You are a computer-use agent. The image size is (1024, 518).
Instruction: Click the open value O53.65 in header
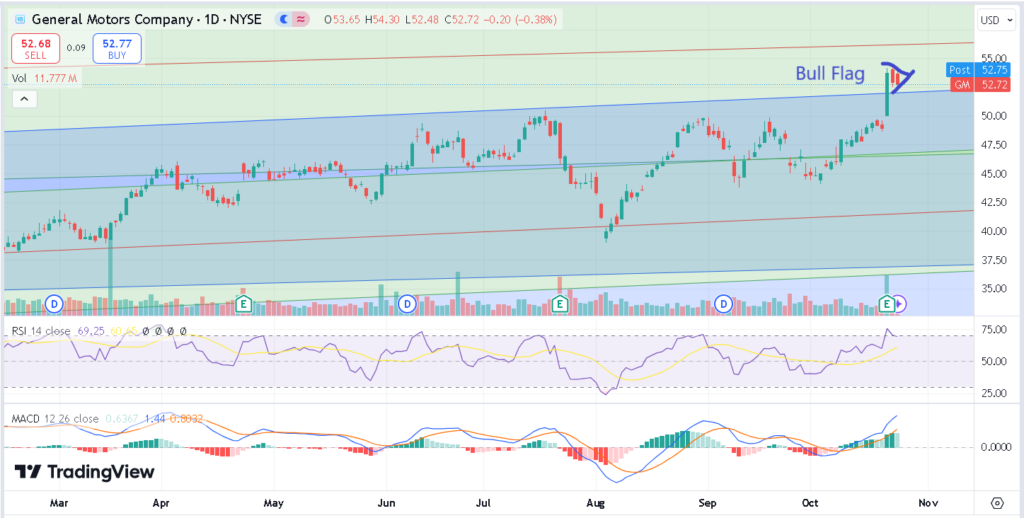pos(343,20)
